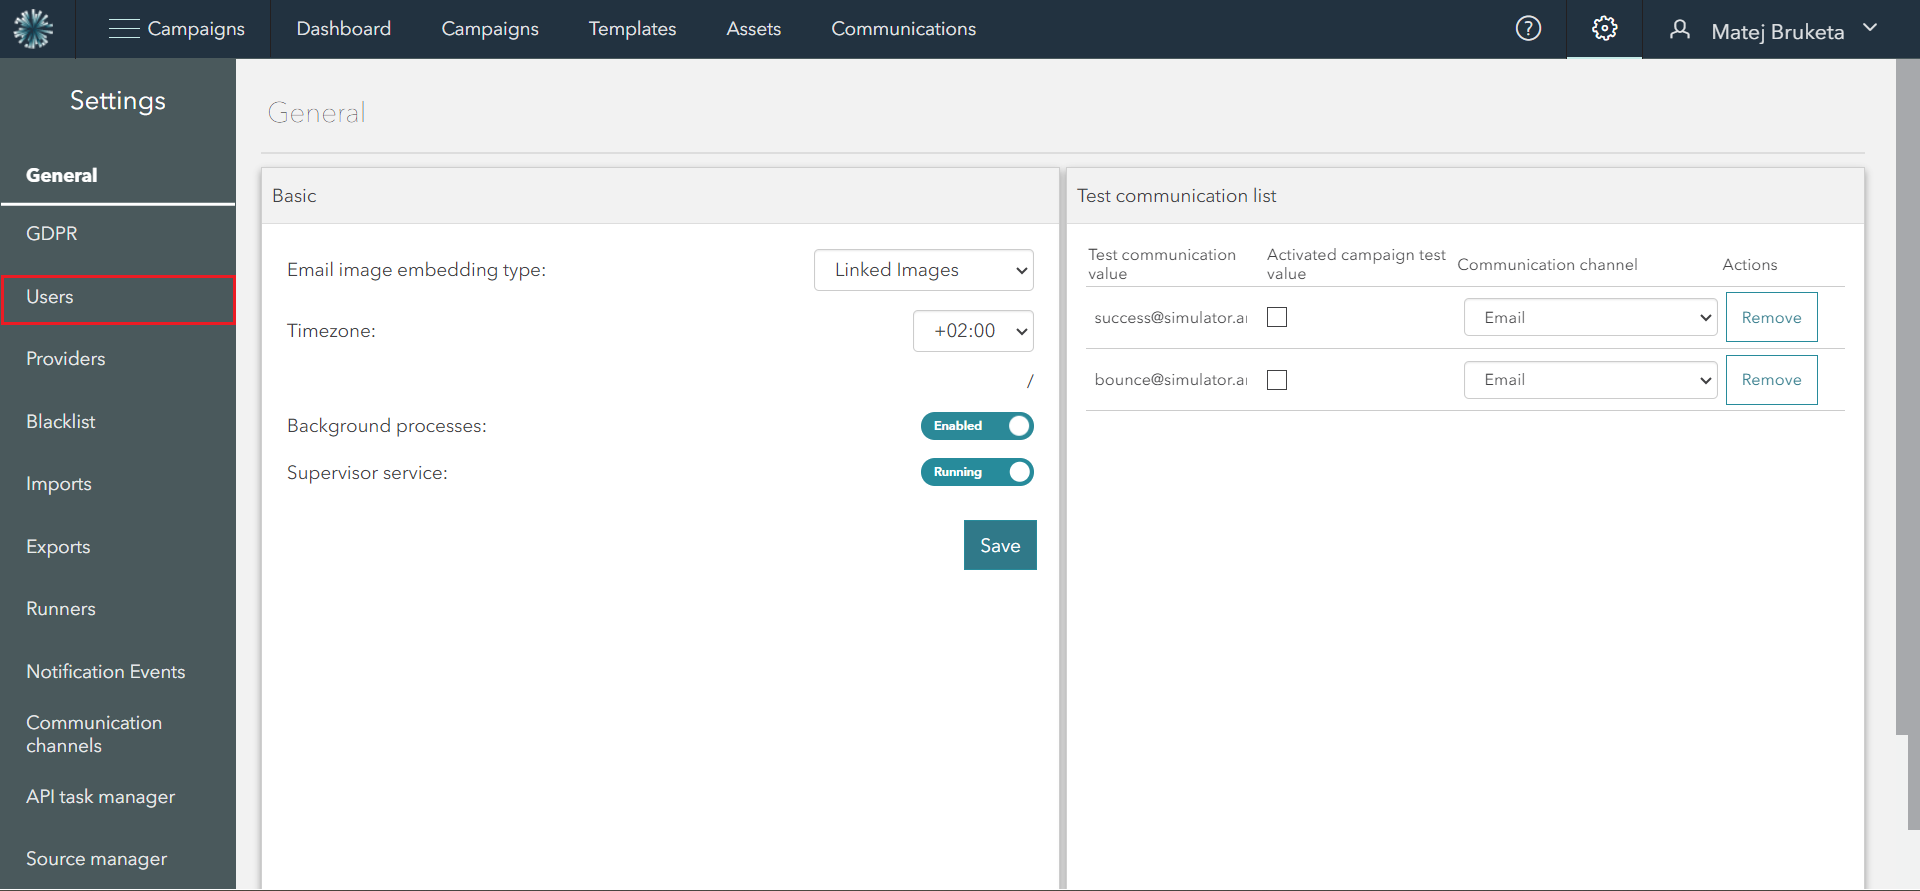Check the bounce@simulator.ai test value checkbox
The image size is (1920, 891).
[1277, 380]
